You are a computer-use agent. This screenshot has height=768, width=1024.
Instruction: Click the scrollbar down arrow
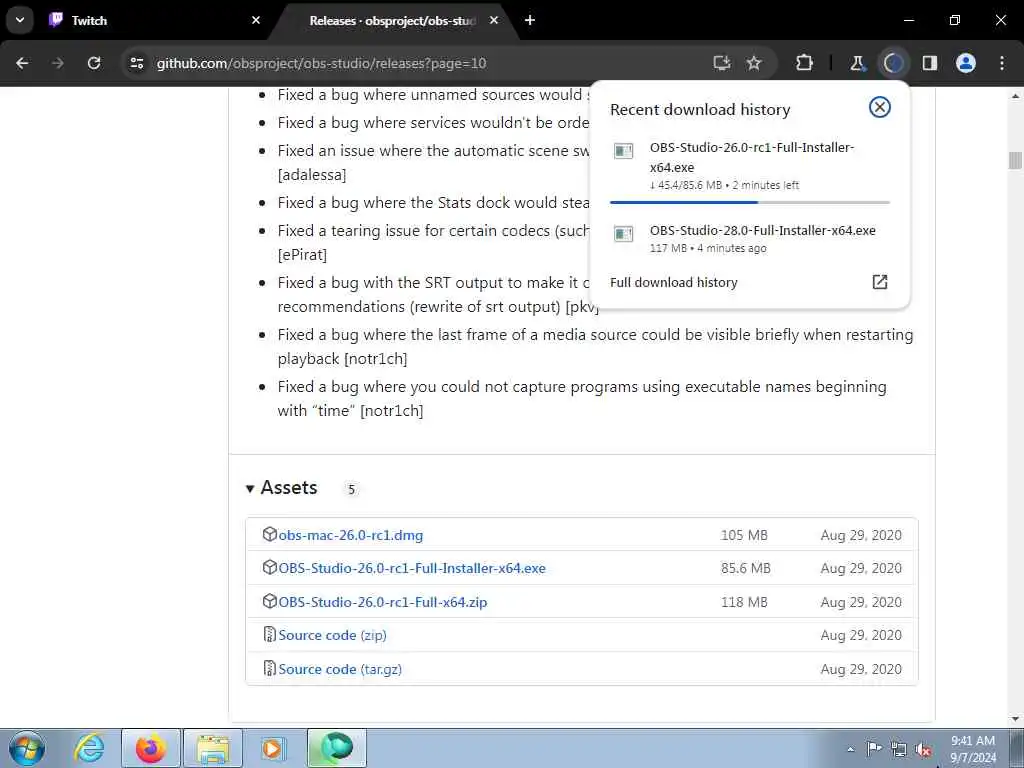pos(1015,719)
